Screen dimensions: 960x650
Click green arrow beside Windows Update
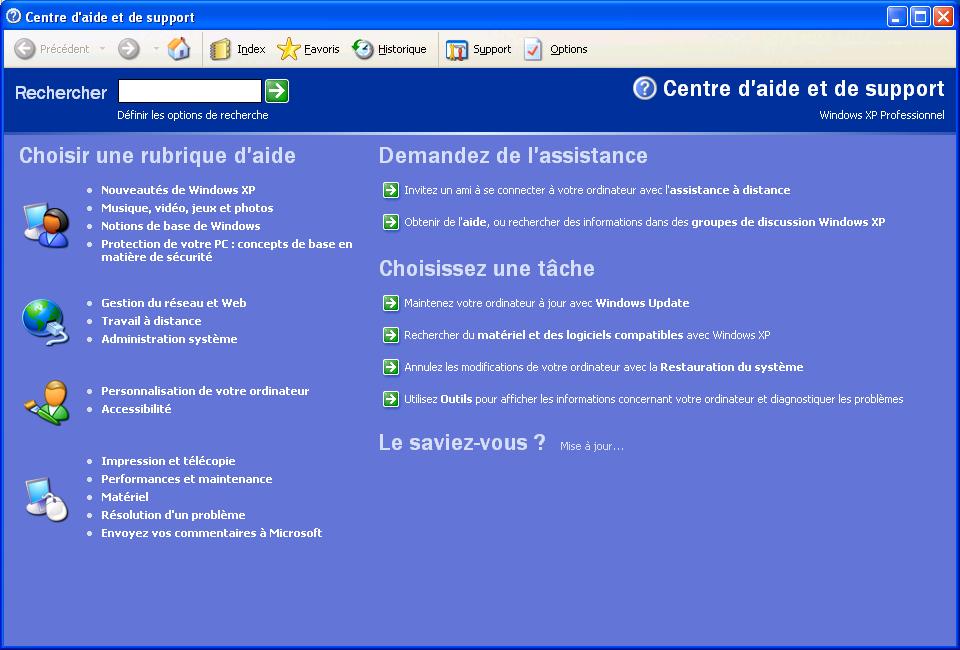(x=391, y=303)
